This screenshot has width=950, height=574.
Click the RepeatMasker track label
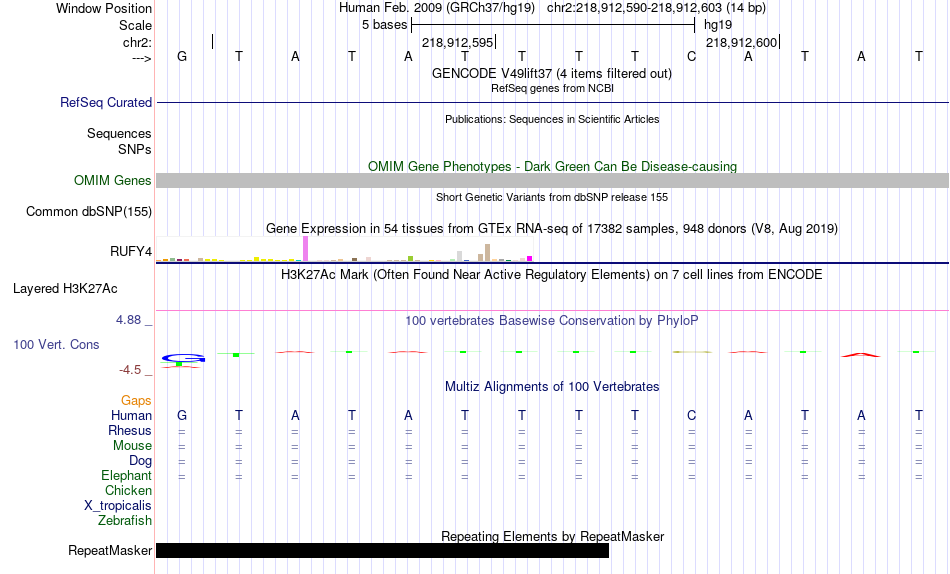110,550
